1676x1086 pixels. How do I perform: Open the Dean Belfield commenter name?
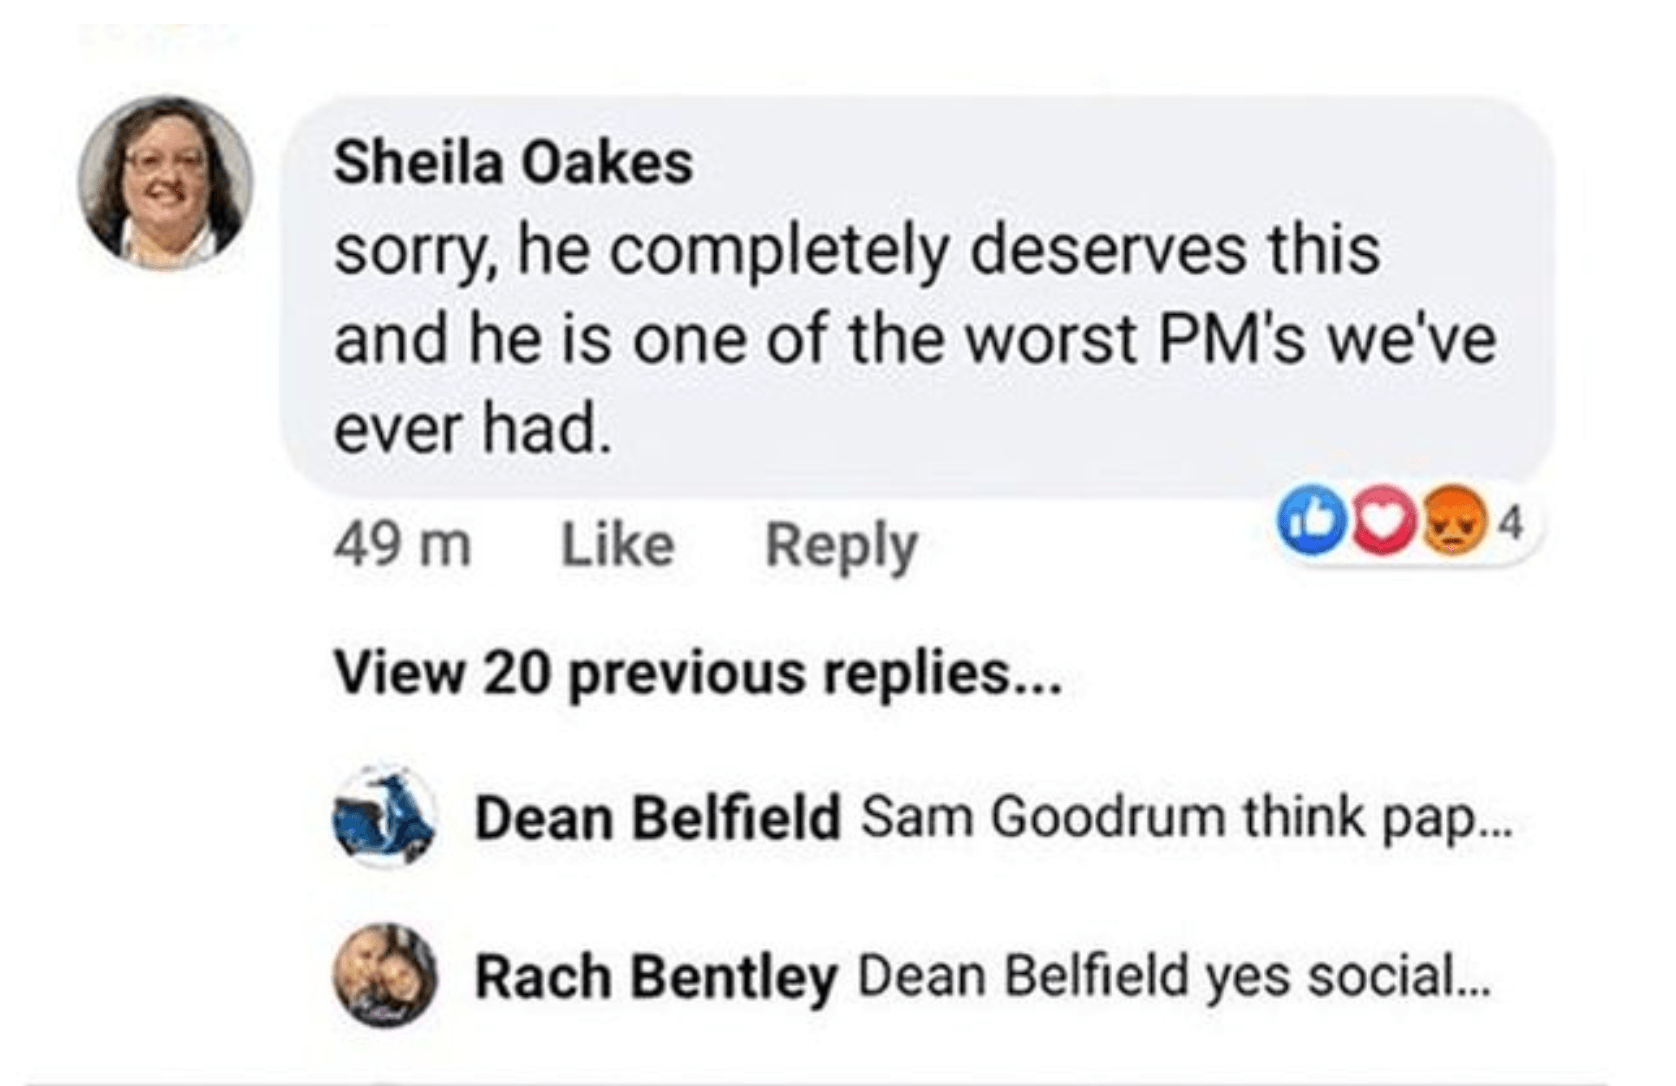coord(657,818)
